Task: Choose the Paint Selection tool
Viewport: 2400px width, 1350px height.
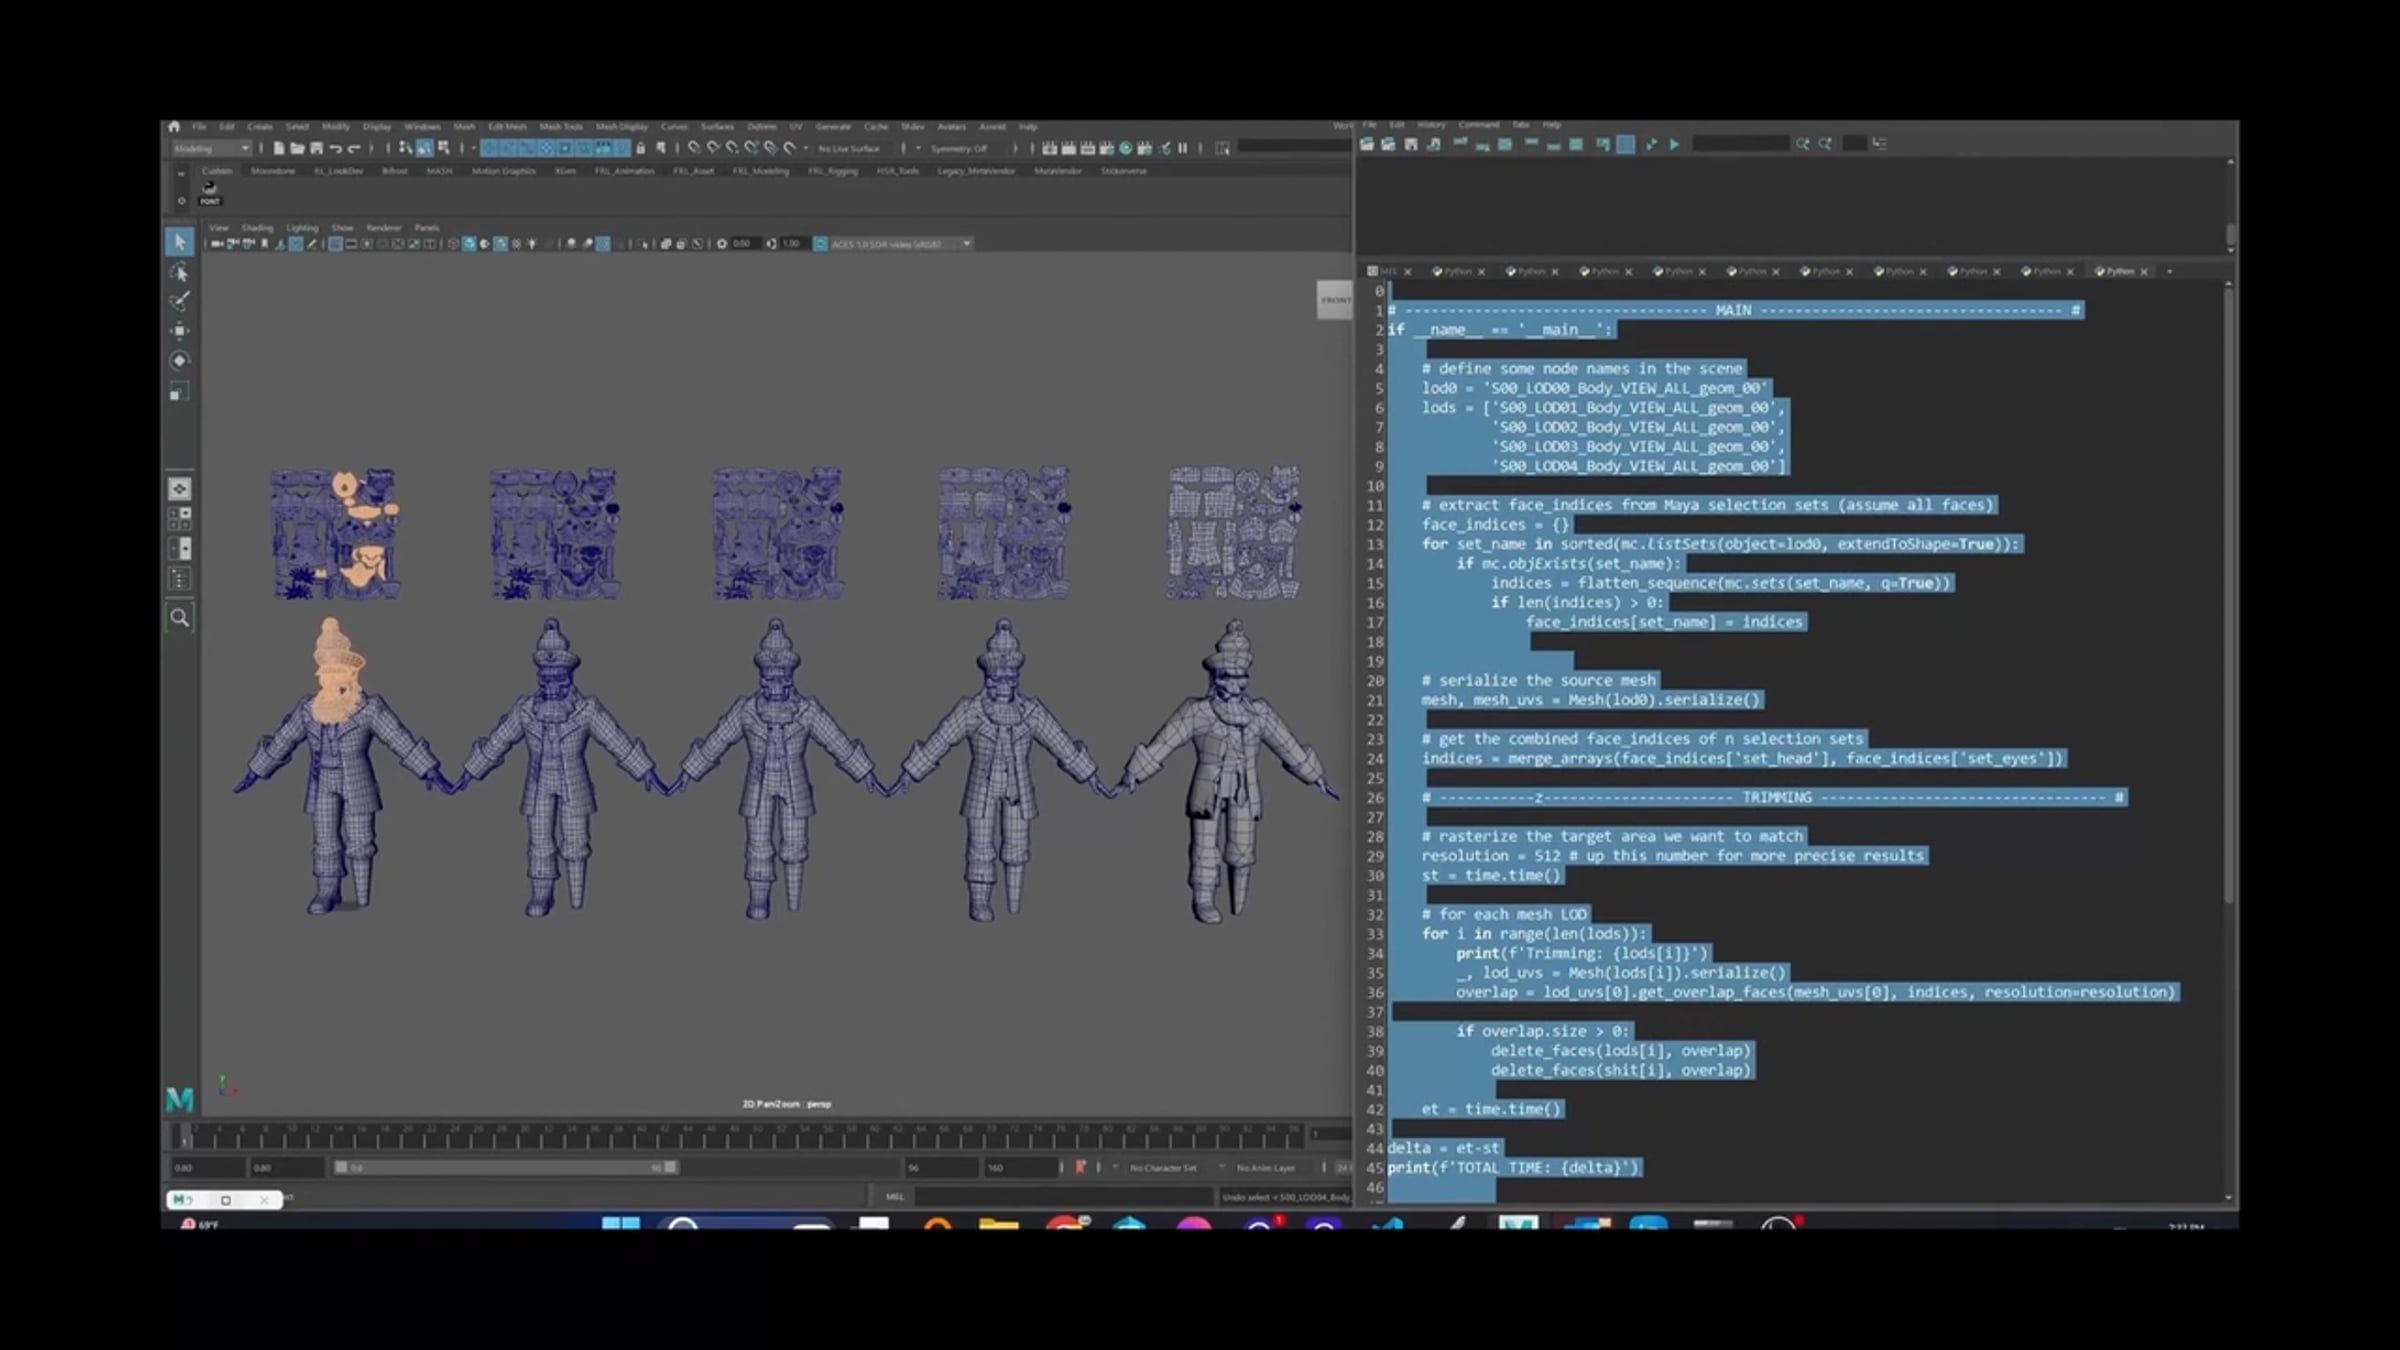Action: tap(180, 301)
